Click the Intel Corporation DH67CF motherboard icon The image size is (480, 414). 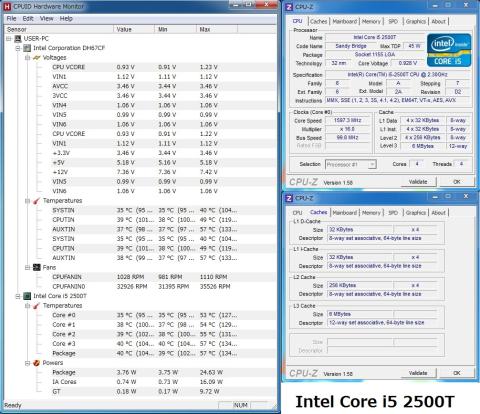(27, 48)
